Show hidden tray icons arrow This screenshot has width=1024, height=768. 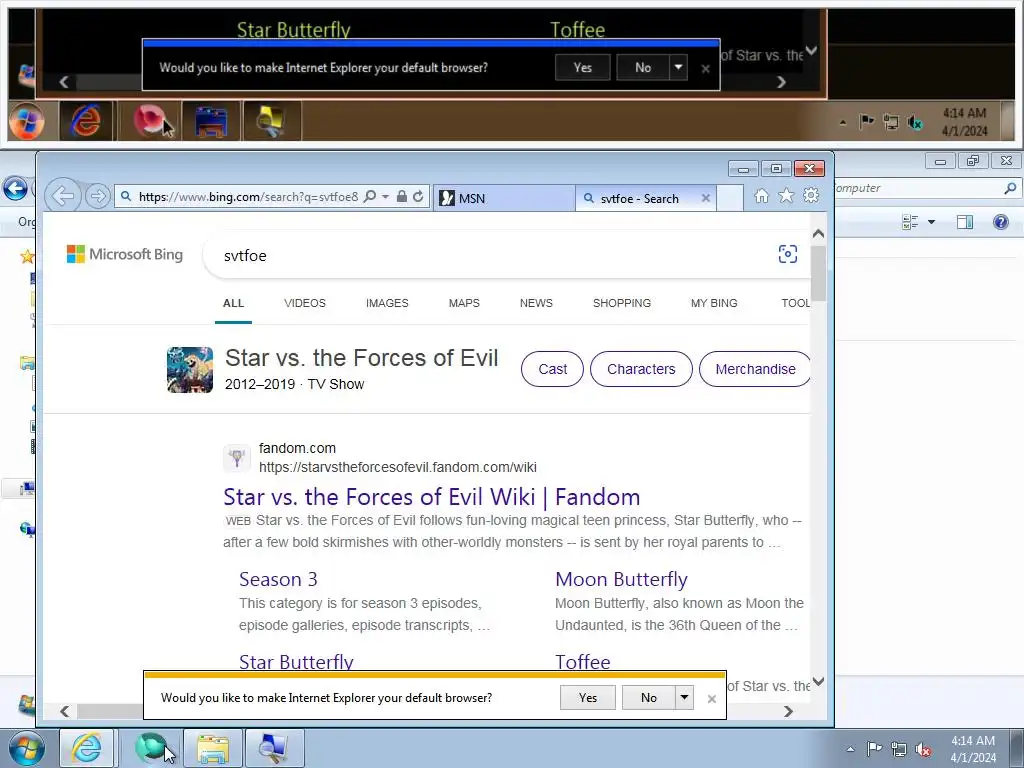coord(850,749)
